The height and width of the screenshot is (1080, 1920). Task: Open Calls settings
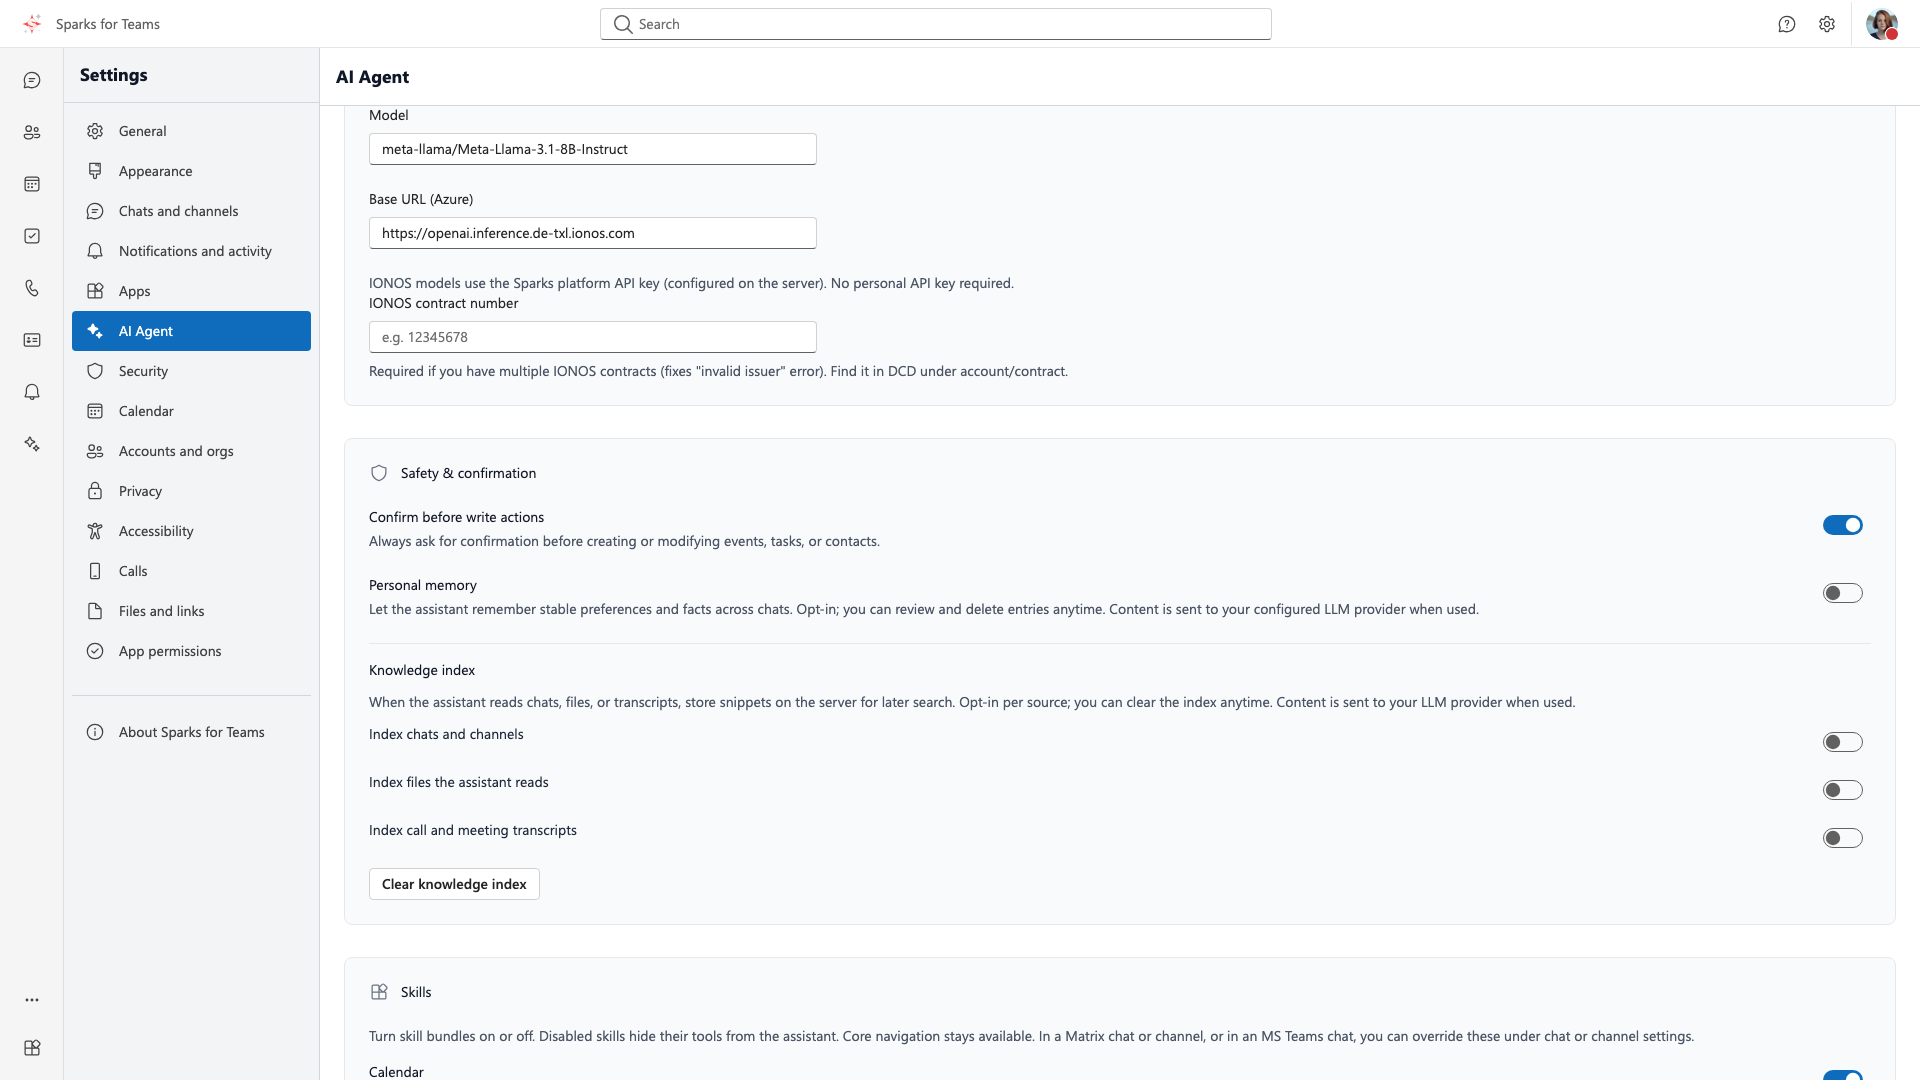coord(191,571)
